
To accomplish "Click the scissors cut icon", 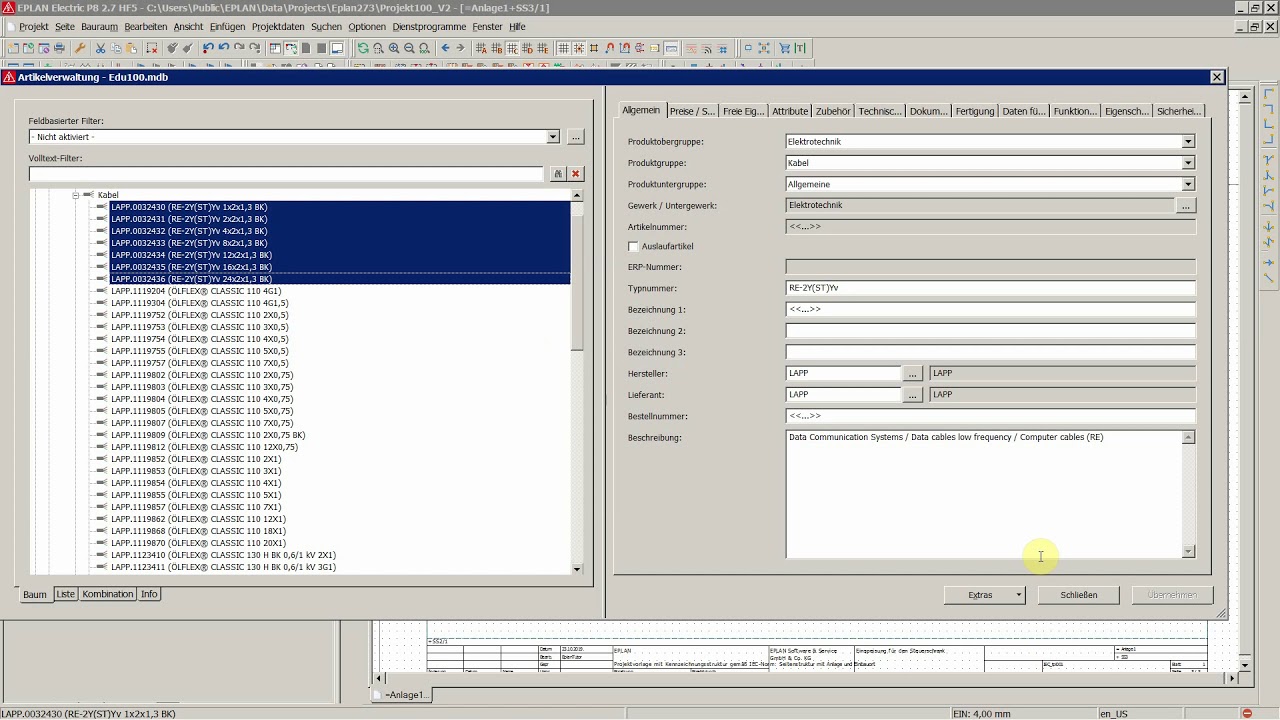I will [x=100, y=48].
